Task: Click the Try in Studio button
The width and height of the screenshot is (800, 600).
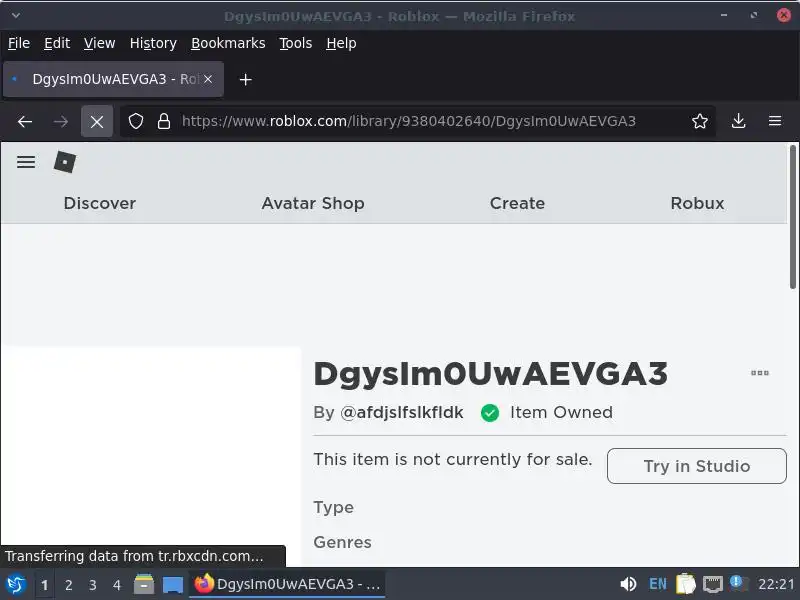Action: pos(697,466)
